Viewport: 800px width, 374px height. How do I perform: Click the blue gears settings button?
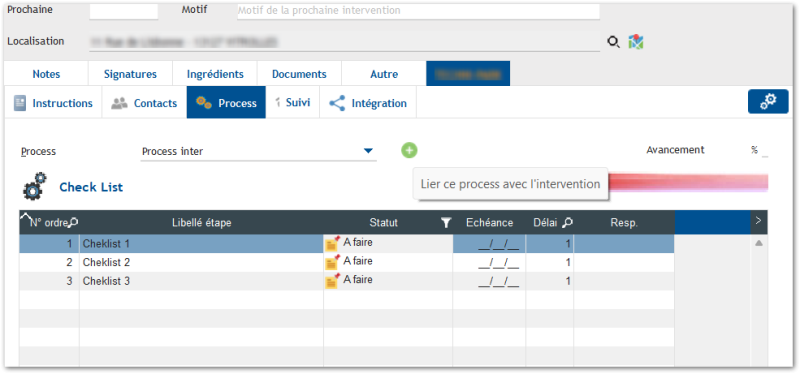[768, 102]
